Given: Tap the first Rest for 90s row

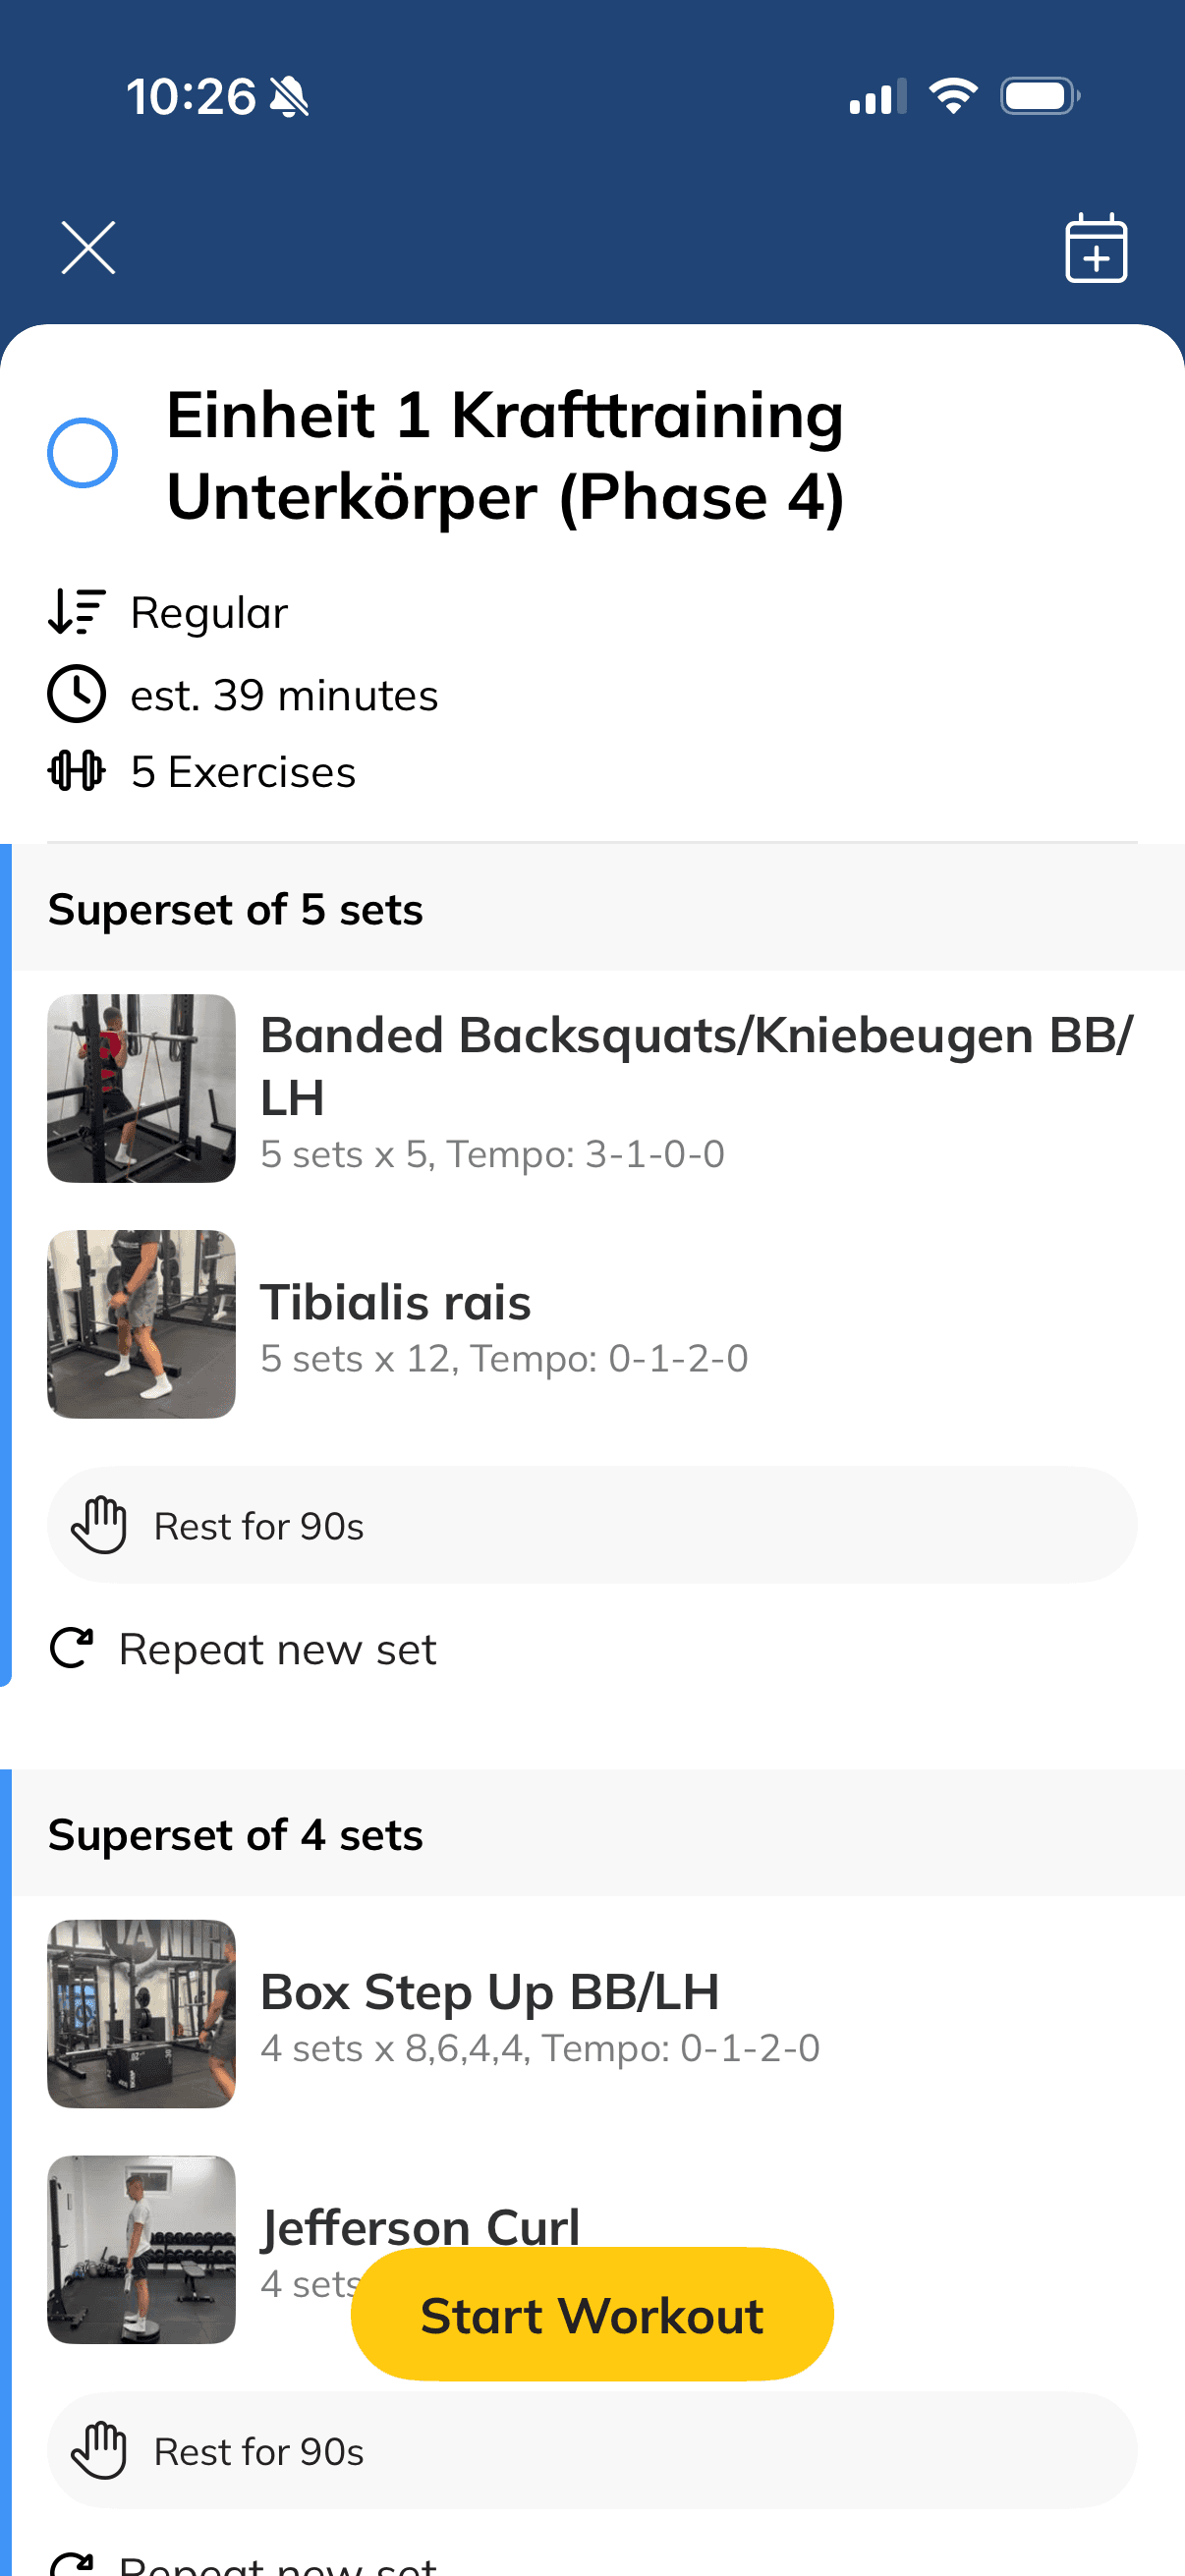Looking at the screenshot, I should coord(592,1525).
